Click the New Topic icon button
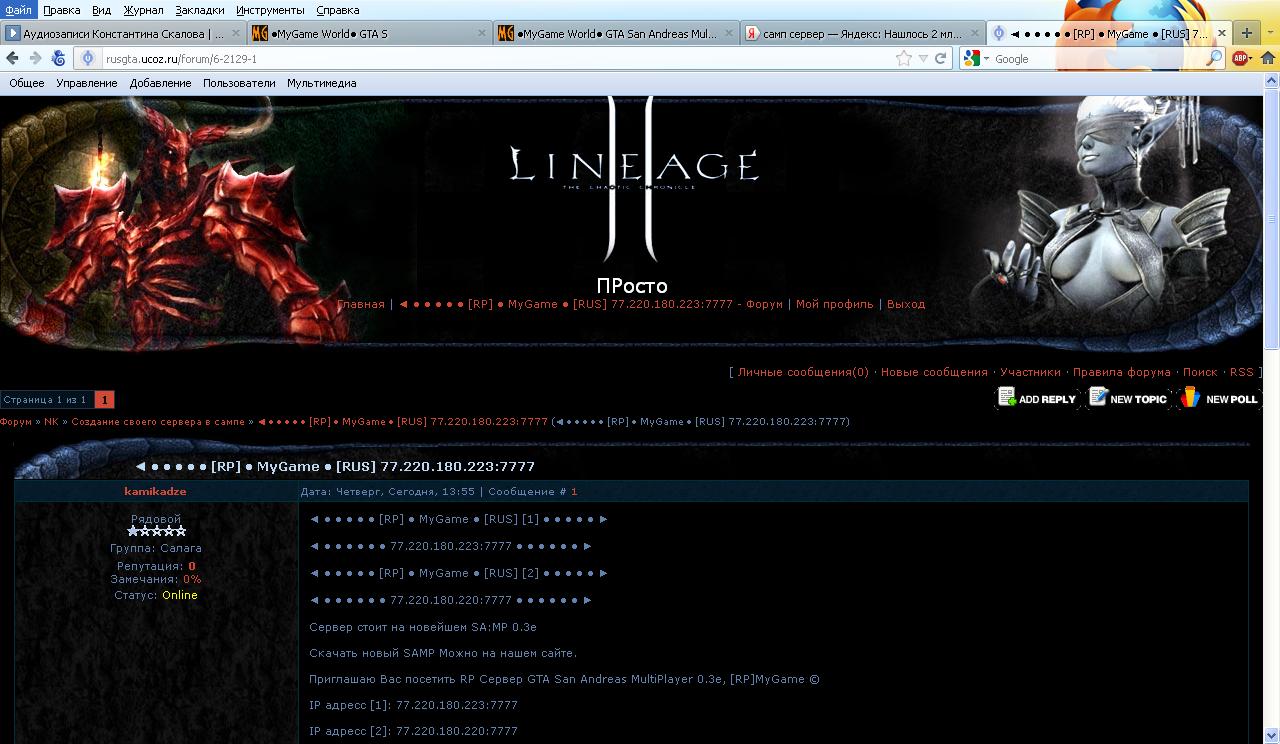Screen dimensions: 1280x744 coord(1128,398)
